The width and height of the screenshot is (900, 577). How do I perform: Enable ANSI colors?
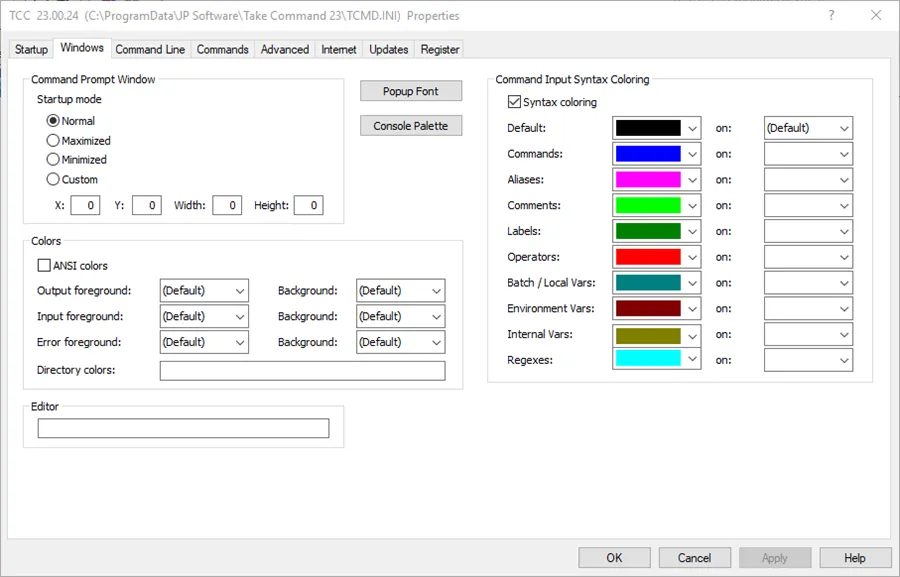(44, 265)
